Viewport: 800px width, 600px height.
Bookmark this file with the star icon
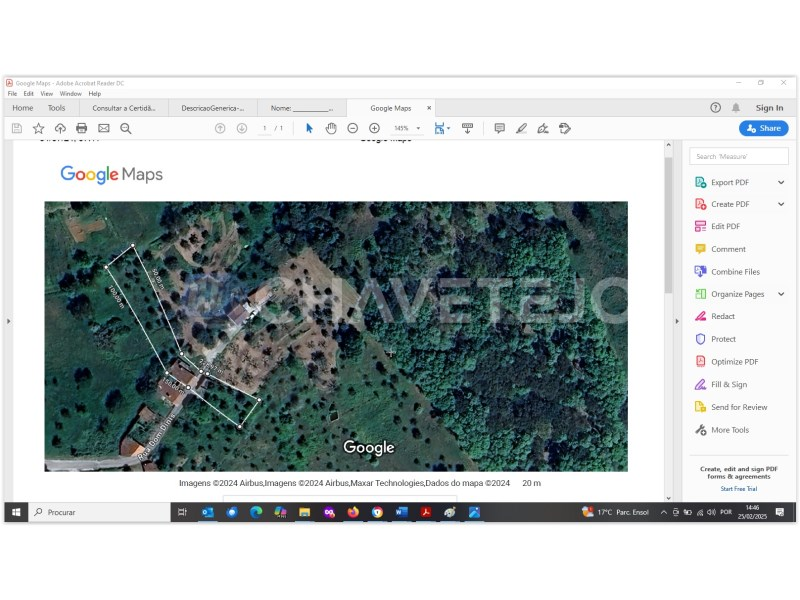tap(39, 128)
